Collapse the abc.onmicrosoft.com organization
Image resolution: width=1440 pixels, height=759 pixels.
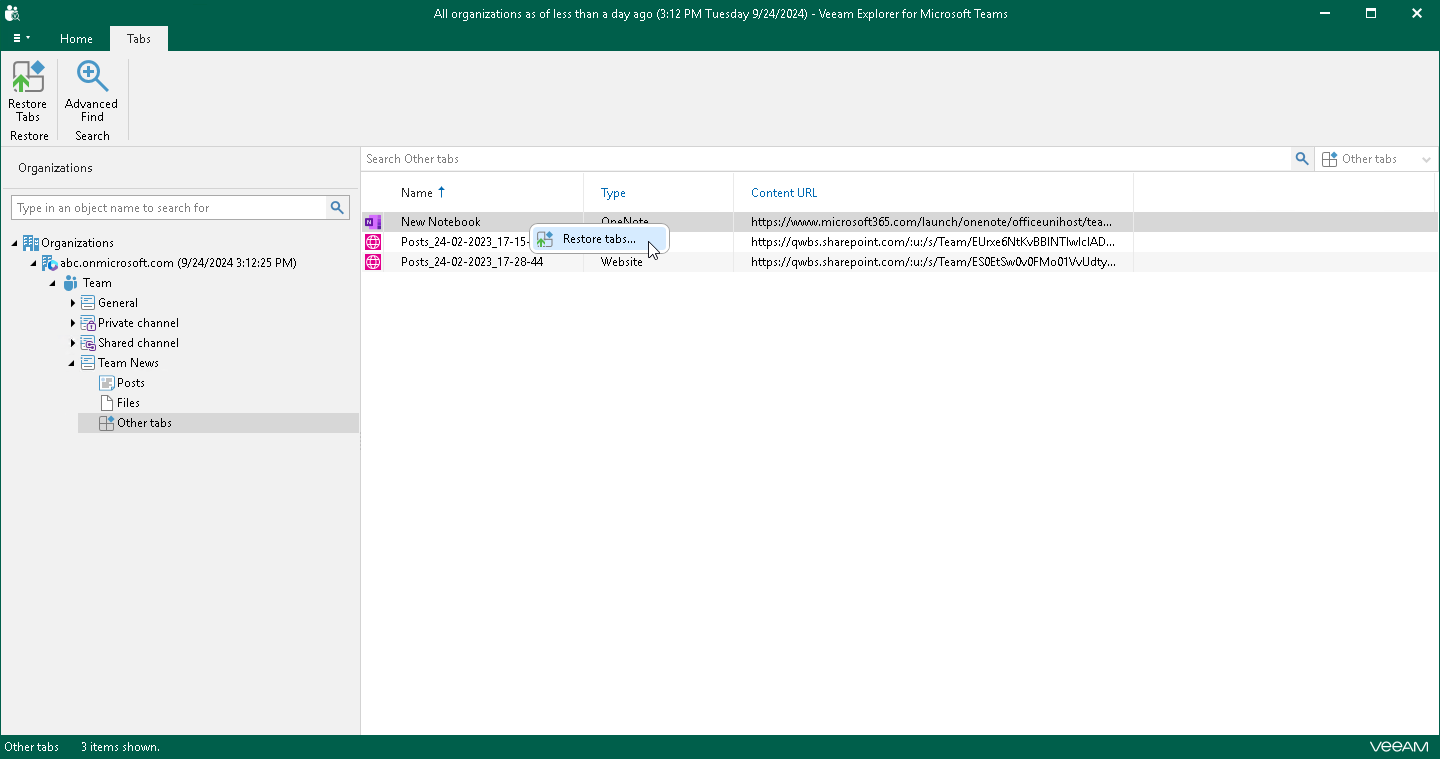click(33, 262)
